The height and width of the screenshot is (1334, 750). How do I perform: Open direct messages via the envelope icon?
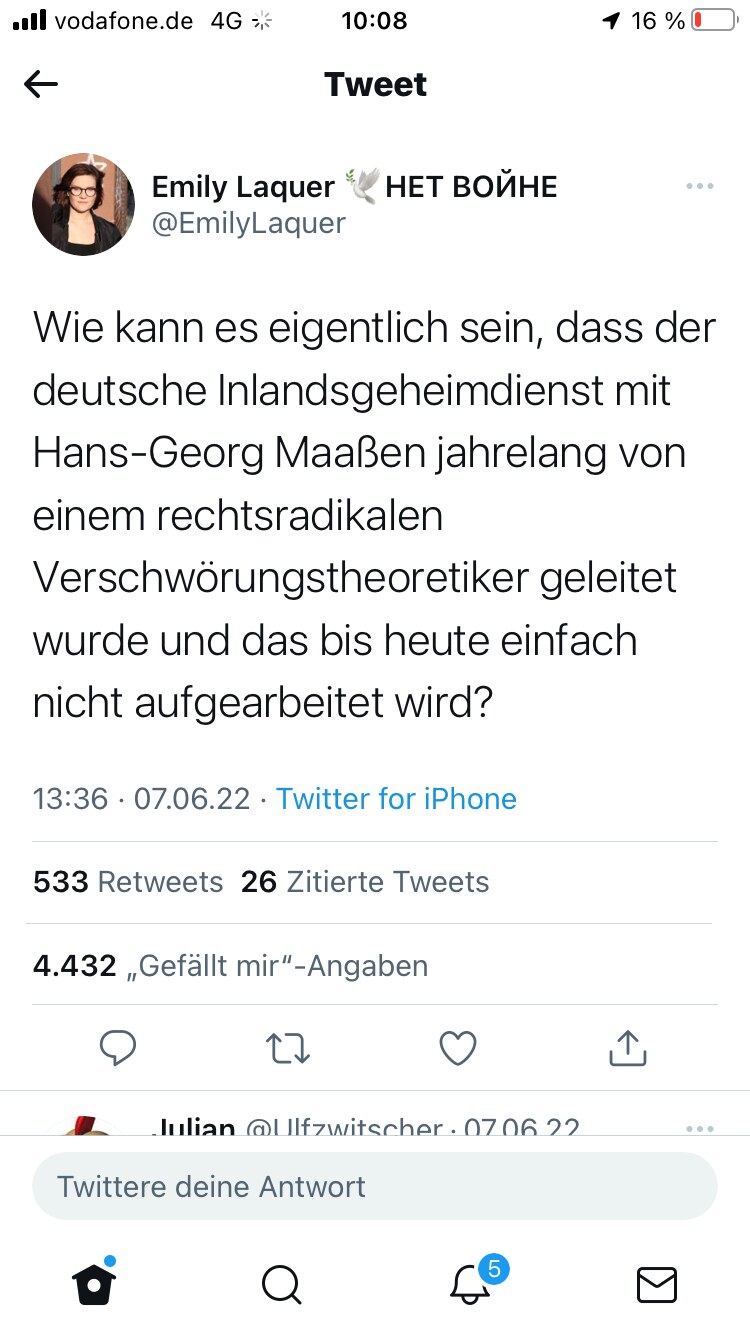[x=656, y=1286]
